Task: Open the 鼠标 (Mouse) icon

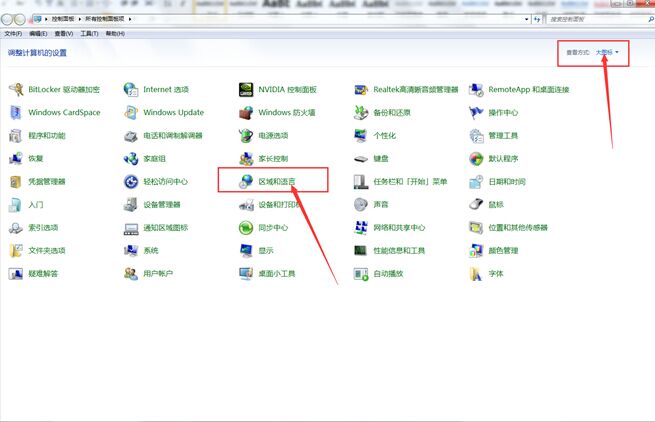Action: pyautogui.click(x=476, y=205)
